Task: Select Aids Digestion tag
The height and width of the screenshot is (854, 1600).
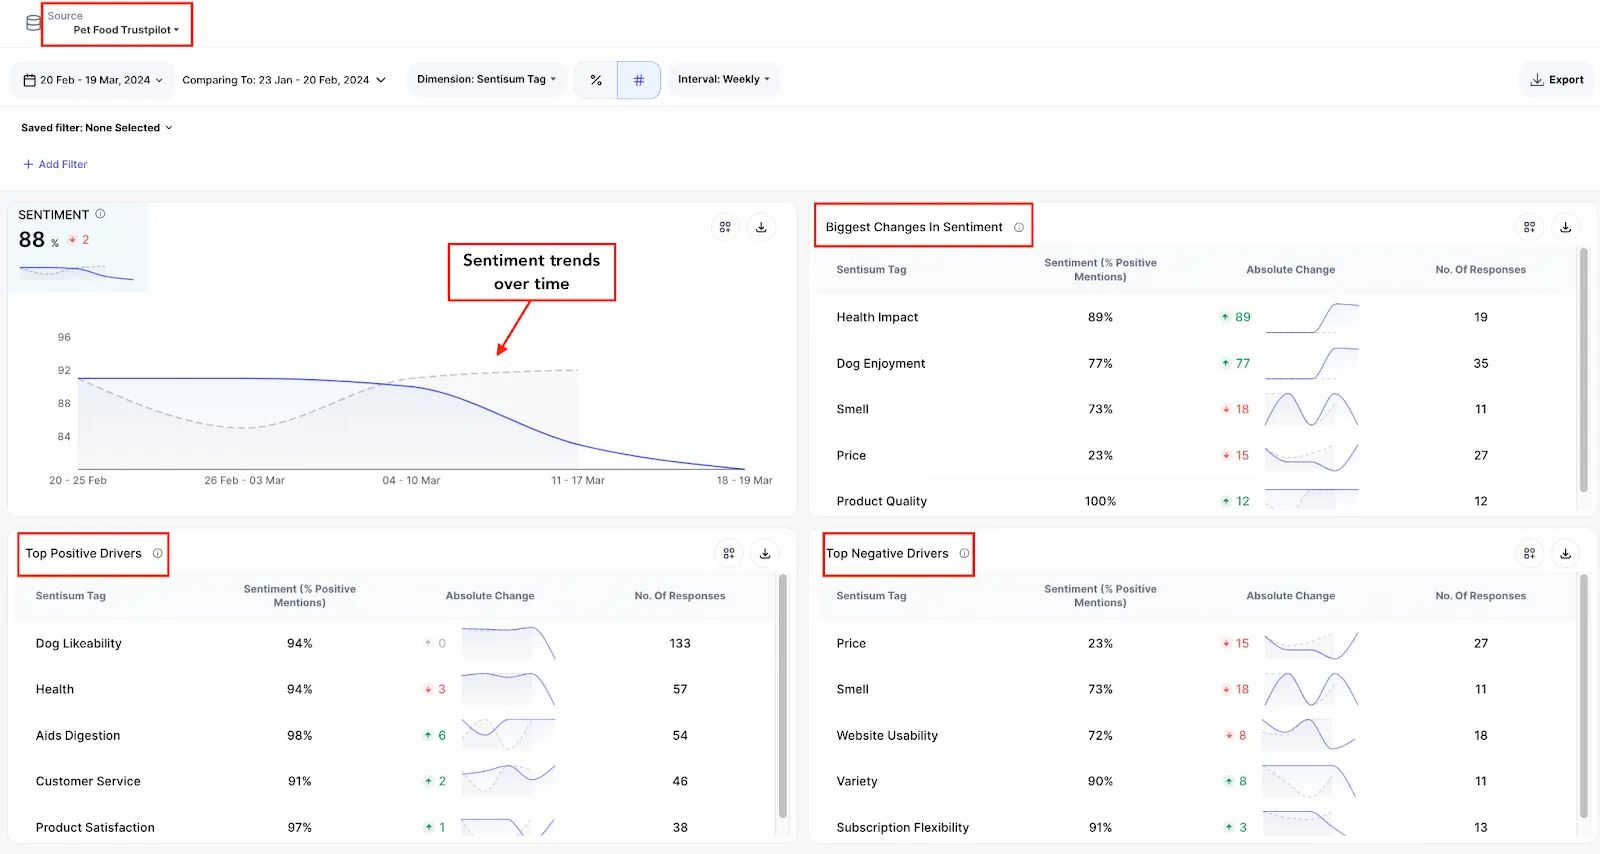Action: [x=77, y=735]
